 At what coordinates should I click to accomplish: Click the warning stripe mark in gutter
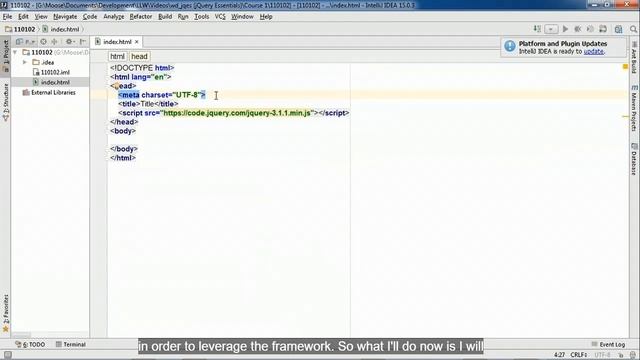tap(625, 116)
